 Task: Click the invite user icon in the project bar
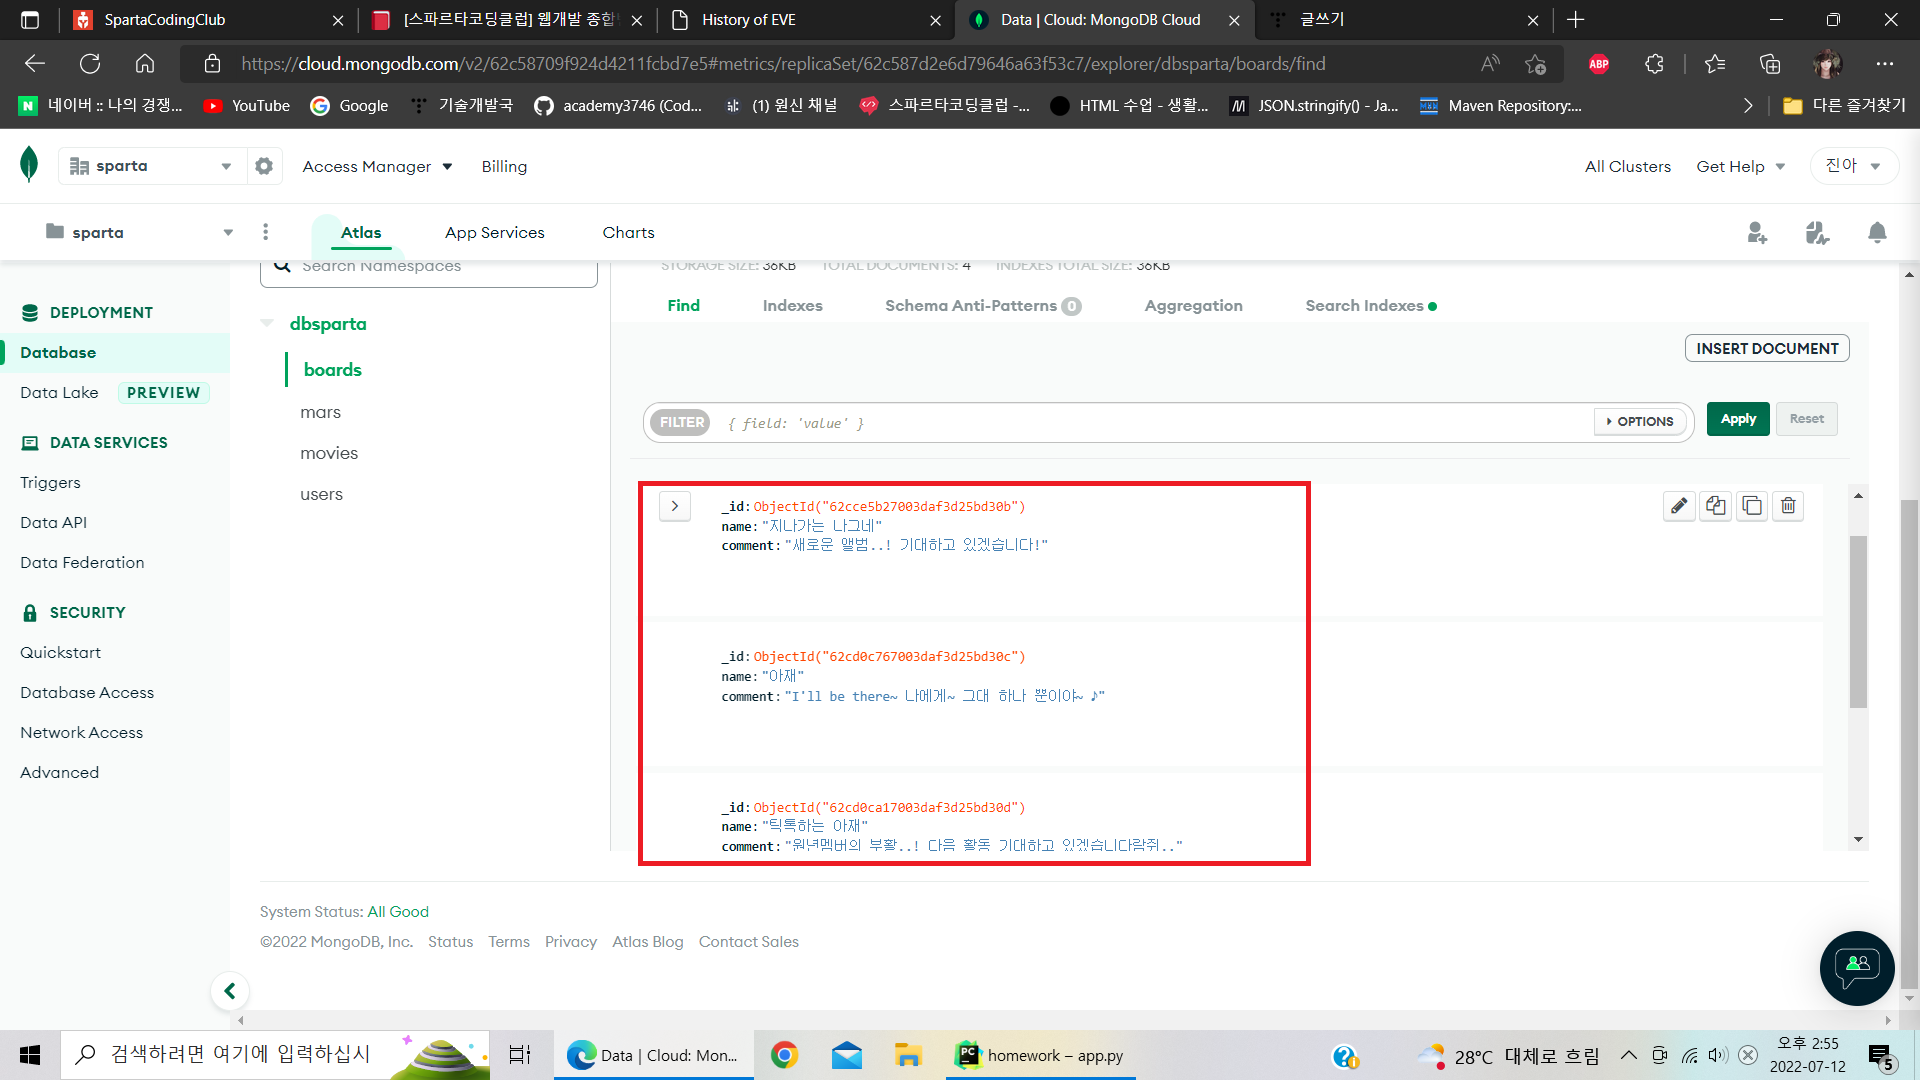(x=1757, y=233)
